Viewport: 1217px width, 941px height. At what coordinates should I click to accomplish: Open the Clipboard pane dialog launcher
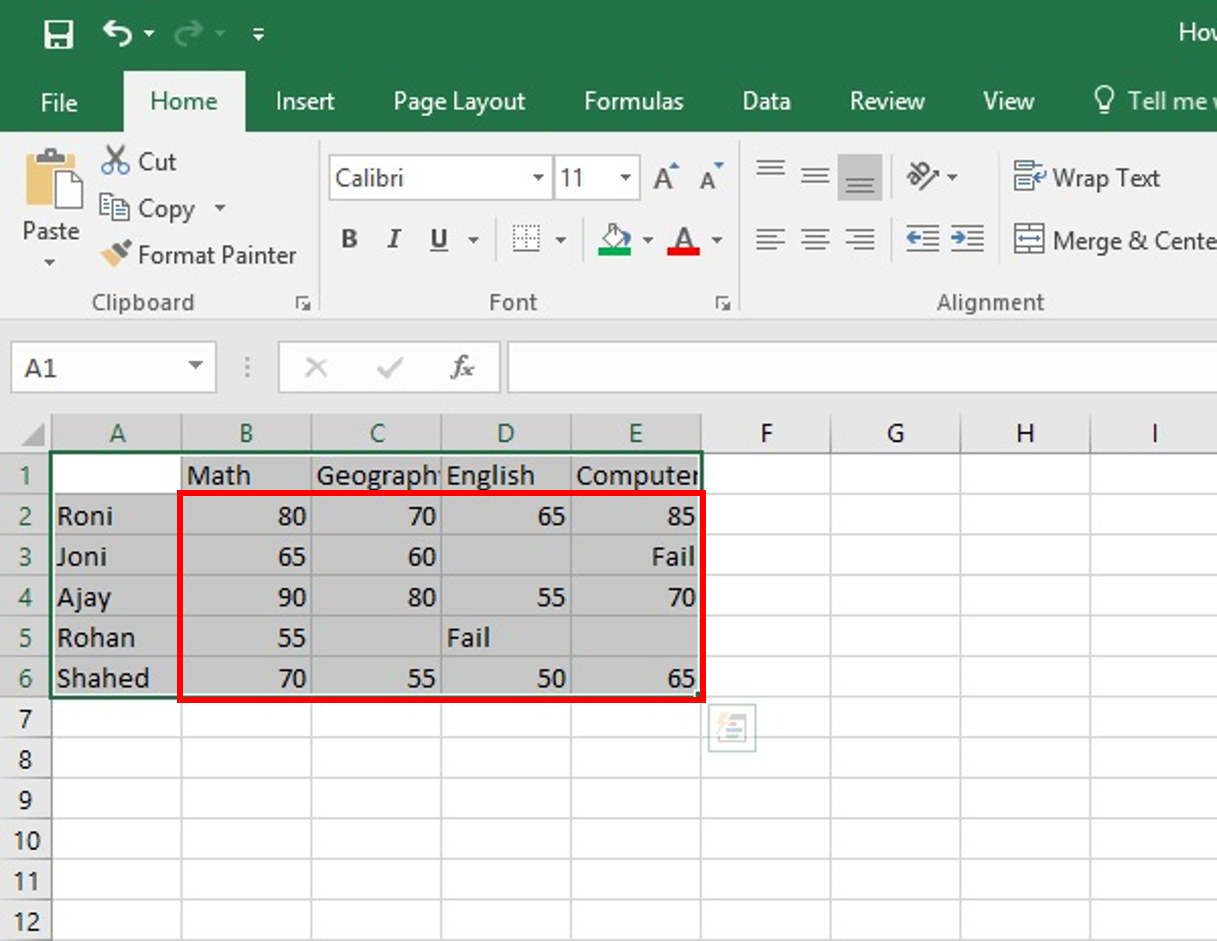[x=303, y=303]
